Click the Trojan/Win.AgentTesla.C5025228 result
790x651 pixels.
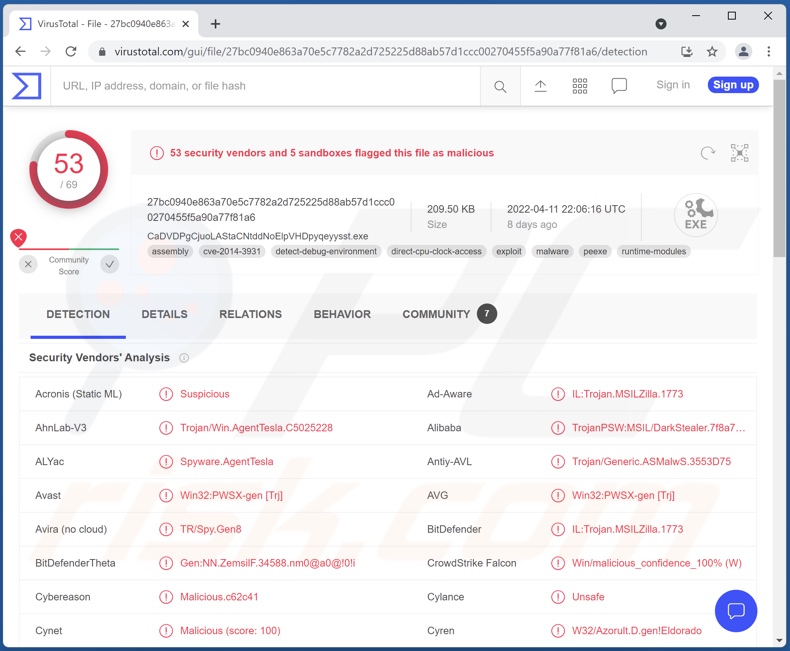[x=256, y=428]
